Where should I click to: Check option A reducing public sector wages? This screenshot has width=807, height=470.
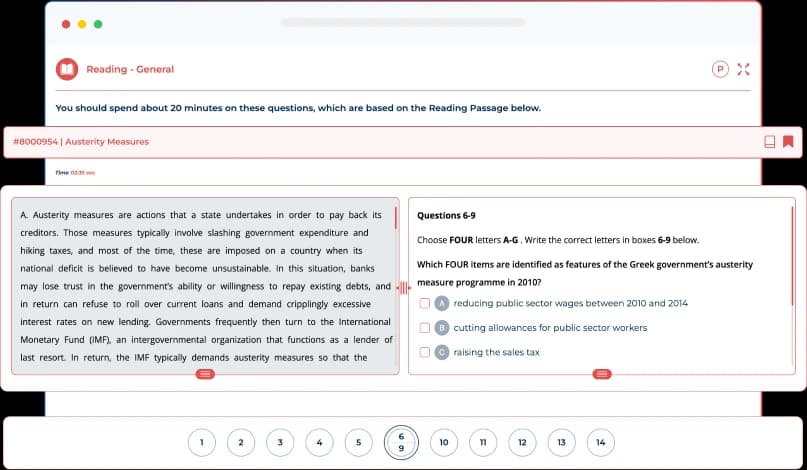coord(425,303)
